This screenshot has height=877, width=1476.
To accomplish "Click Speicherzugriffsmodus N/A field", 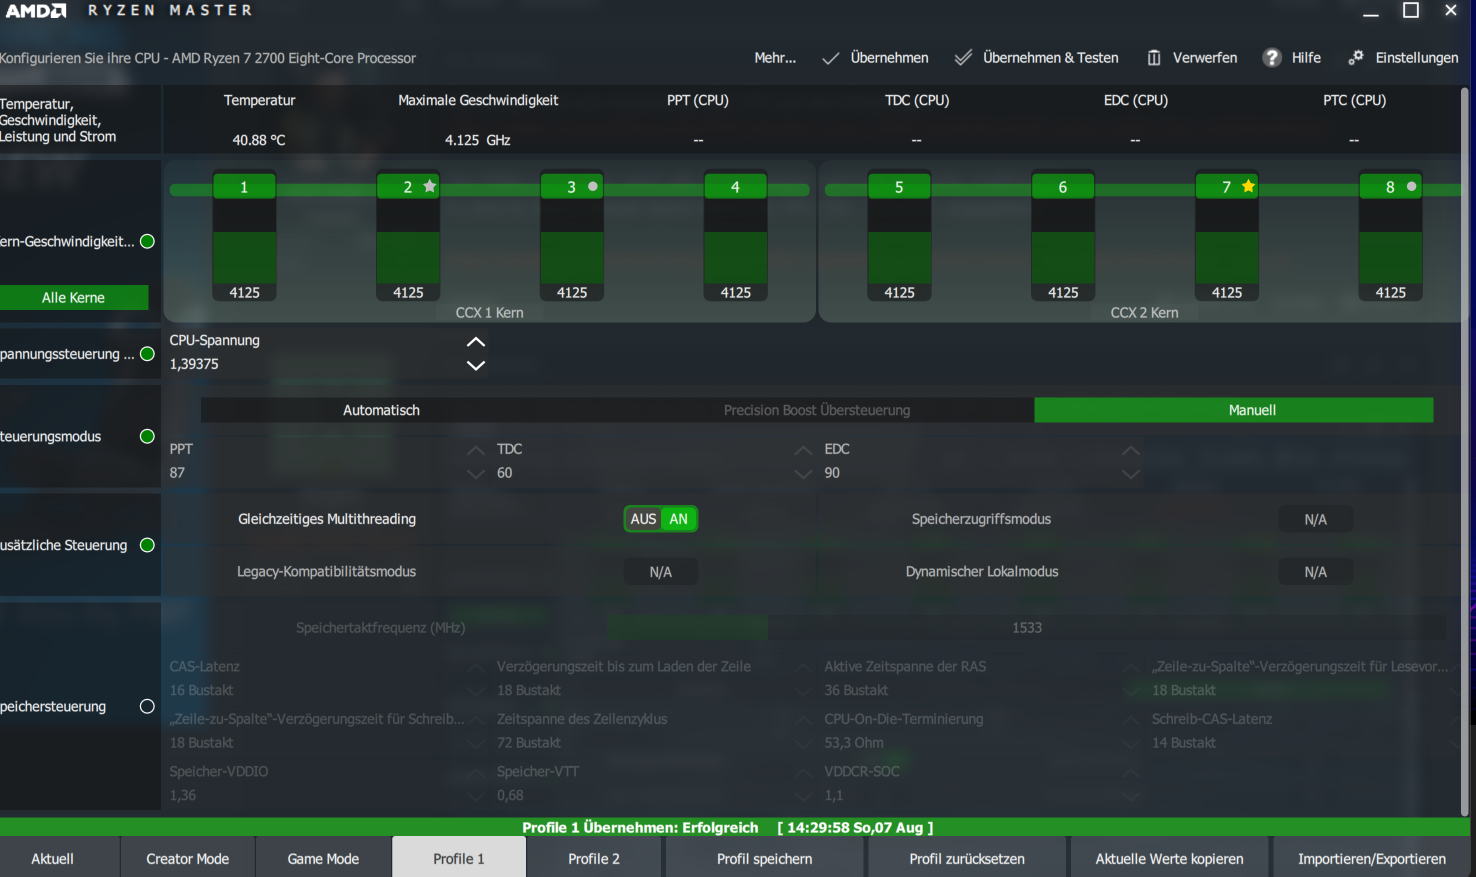I will 1316,519.
